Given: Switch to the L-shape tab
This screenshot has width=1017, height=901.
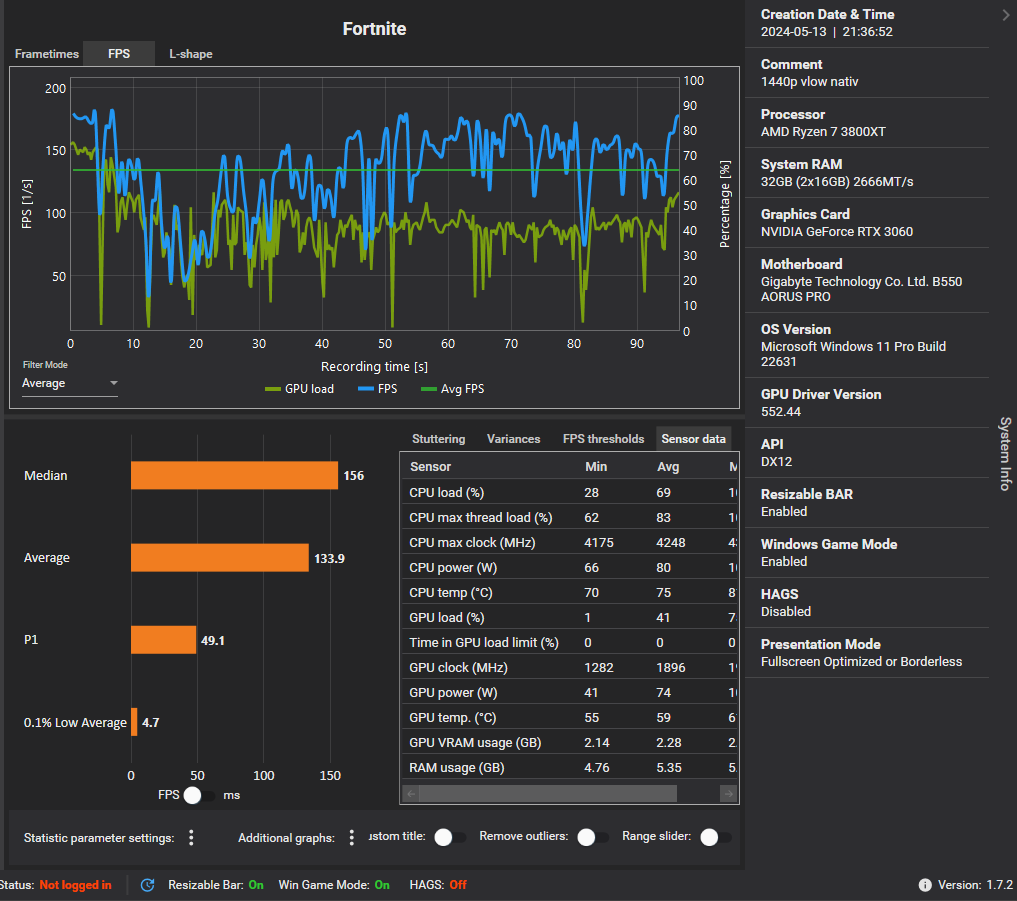Looking at the screenshot, I should tap(191, 54).
